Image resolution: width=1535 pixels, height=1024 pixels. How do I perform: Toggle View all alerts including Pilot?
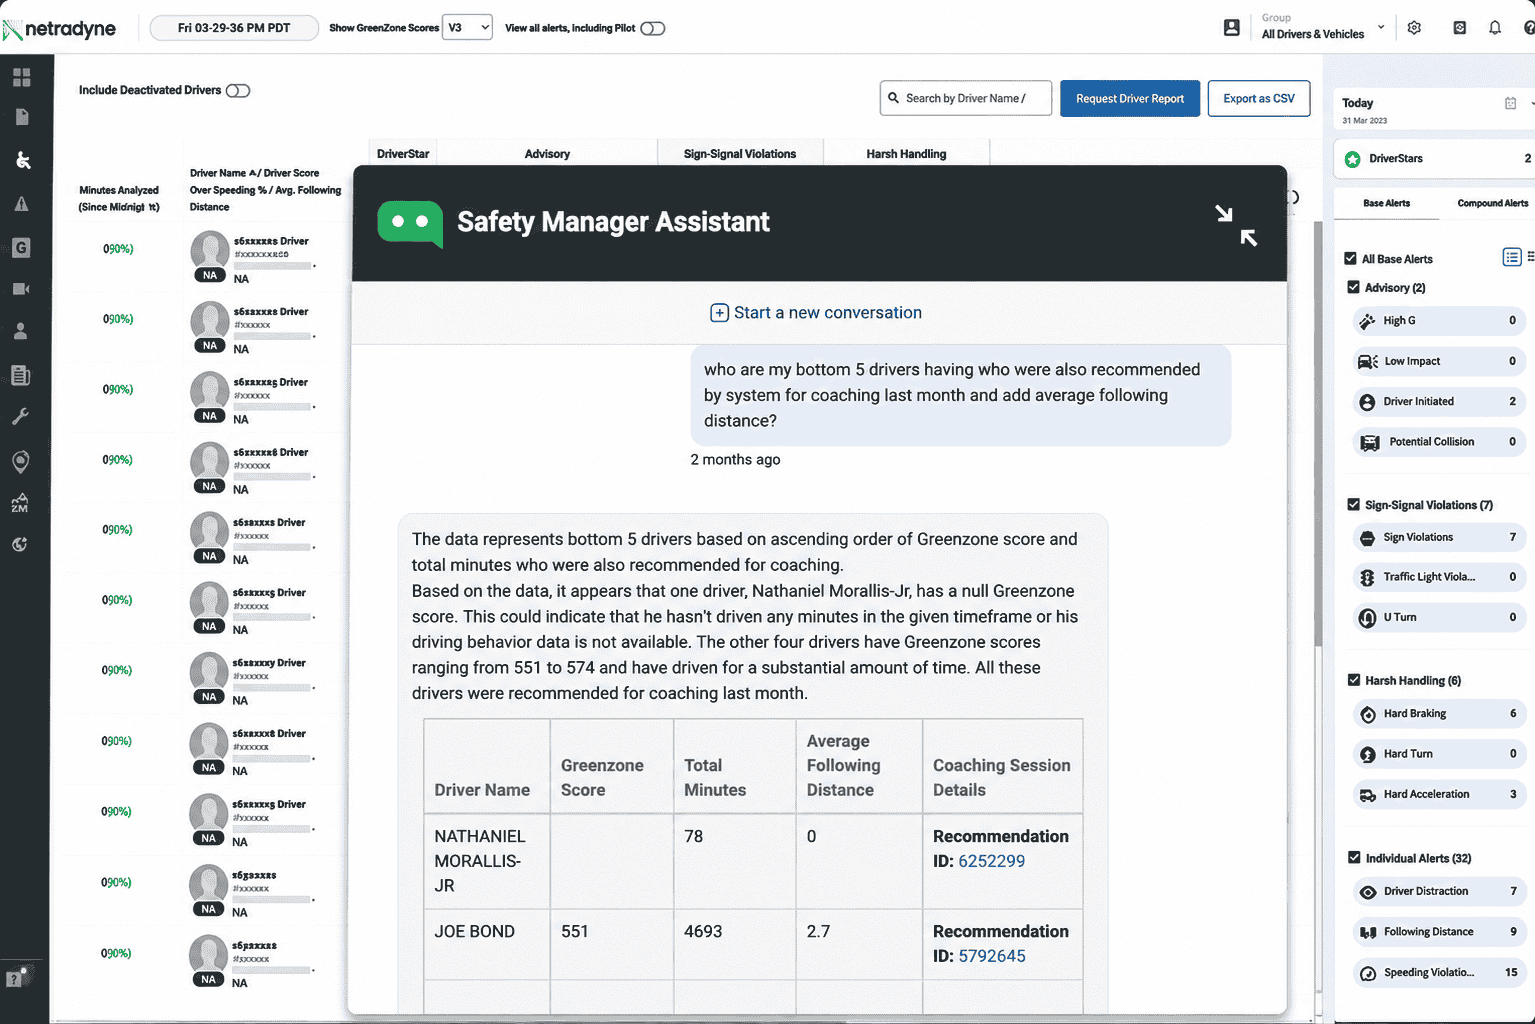(652, 28)
